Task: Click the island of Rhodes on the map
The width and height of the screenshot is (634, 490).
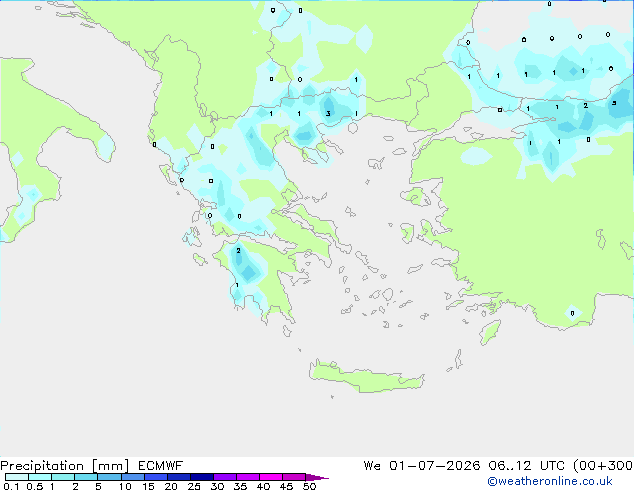Action: pos(490,332)
